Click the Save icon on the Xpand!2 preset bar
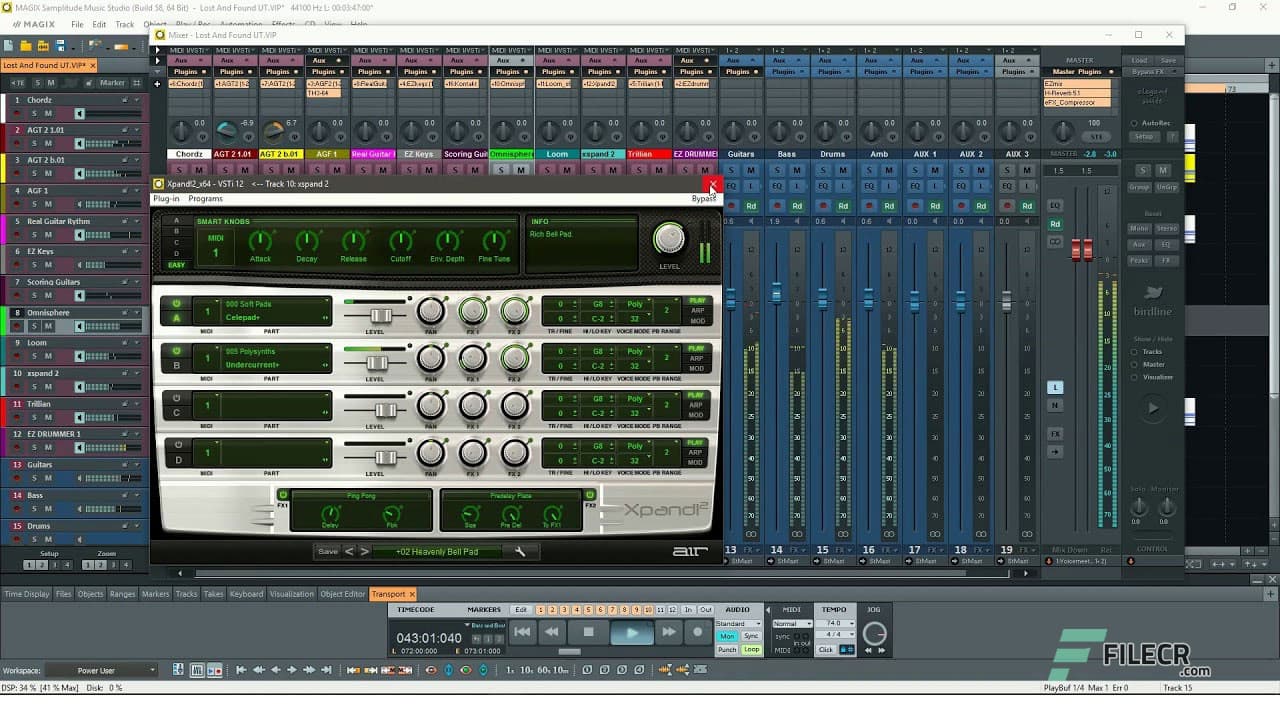1280x720 pixels. (329, 550)
